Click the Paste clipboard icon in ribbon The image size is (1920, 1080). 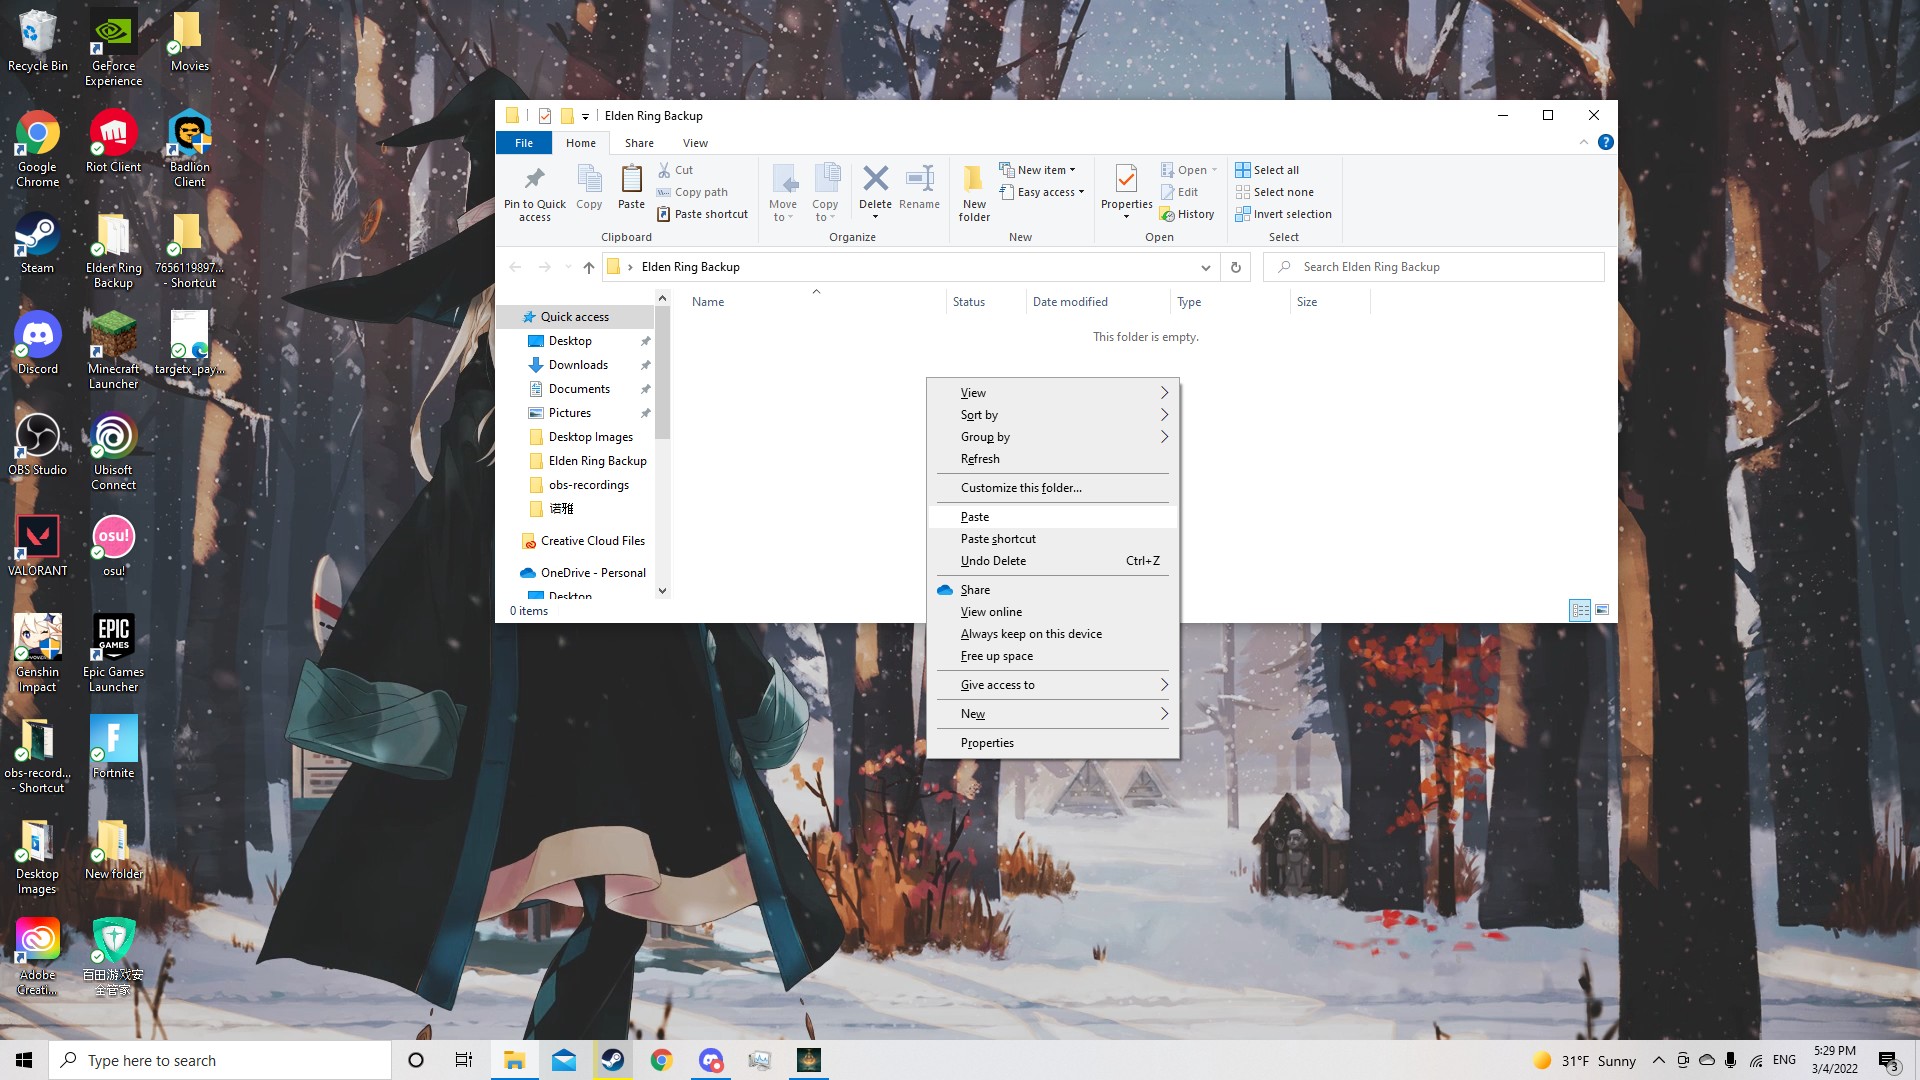pos(631,180)
